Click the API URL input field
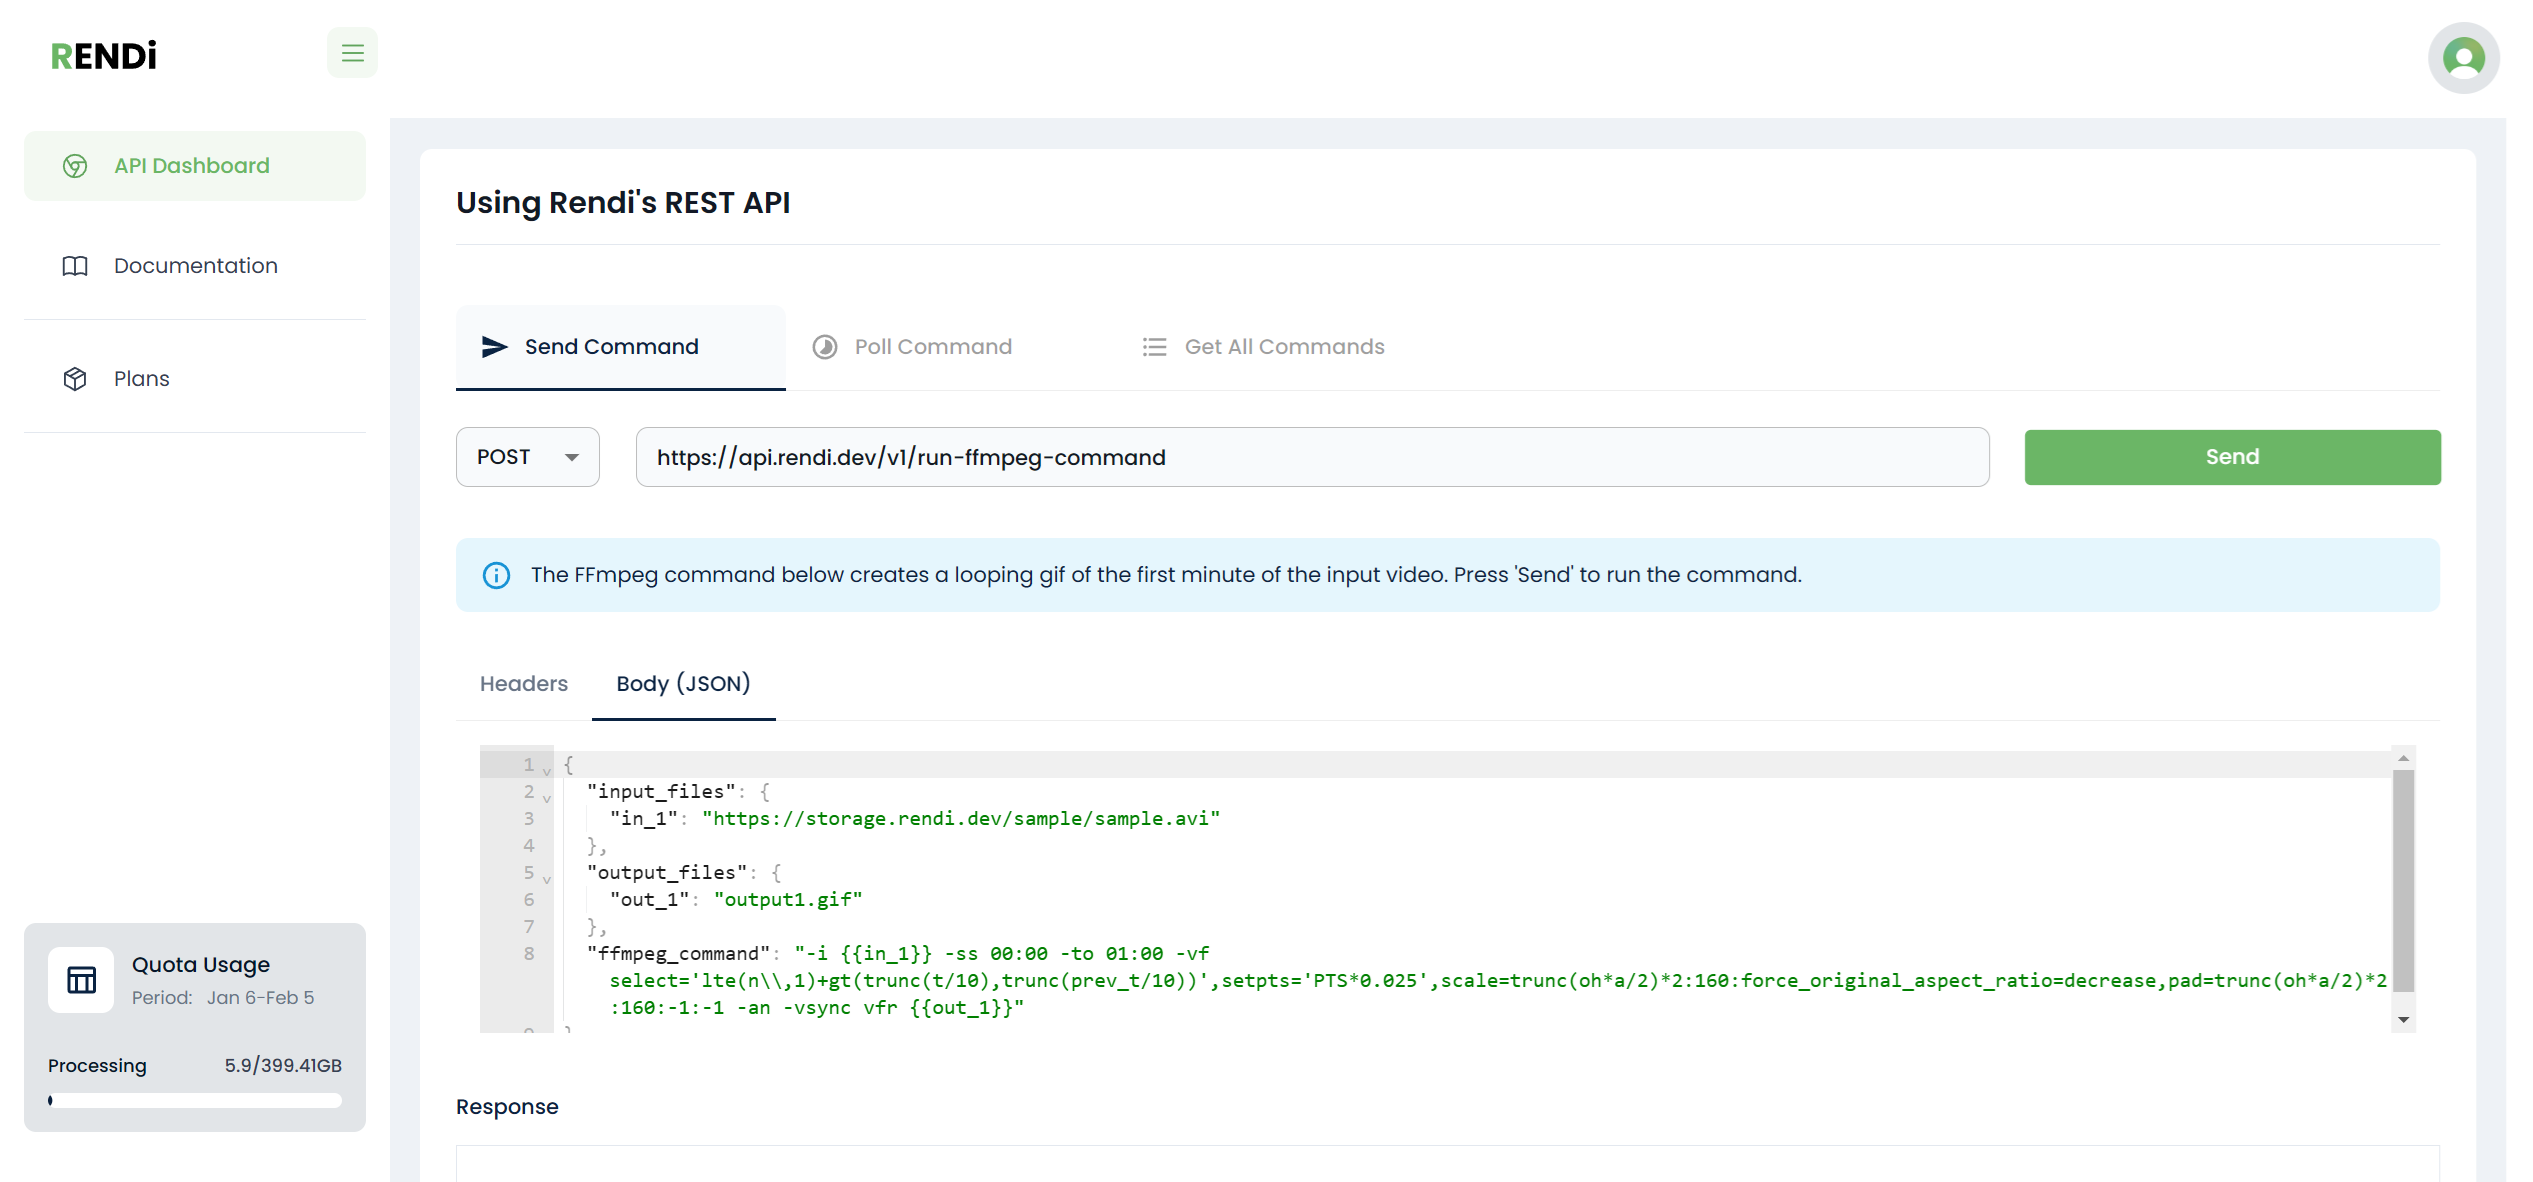The height and width of the screenshot is (1182, 2533). pos(1312,457)
